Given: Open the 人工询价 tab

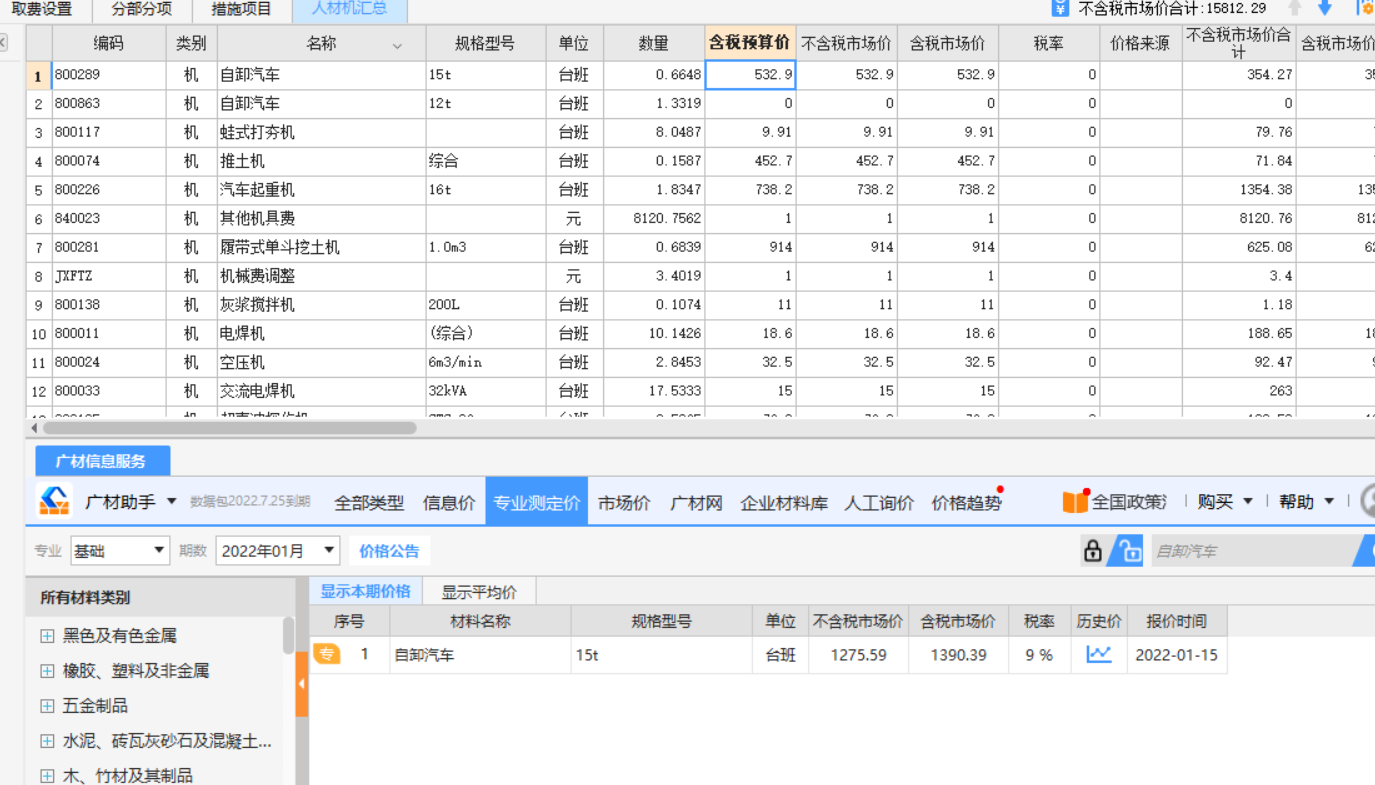Looking at the screenshot, I should pos(879,502).
